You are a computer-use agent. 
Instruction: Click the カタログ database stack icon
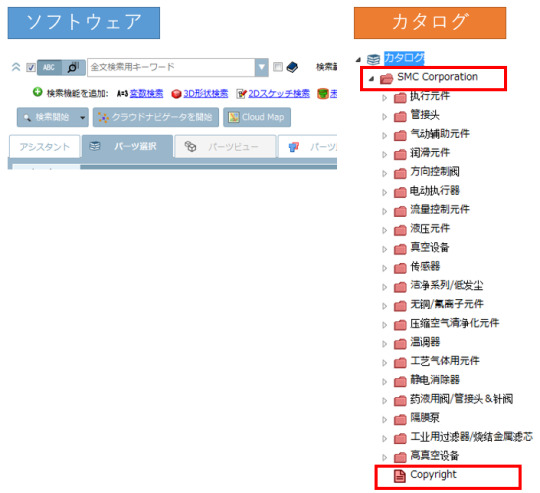coord(373,59)
